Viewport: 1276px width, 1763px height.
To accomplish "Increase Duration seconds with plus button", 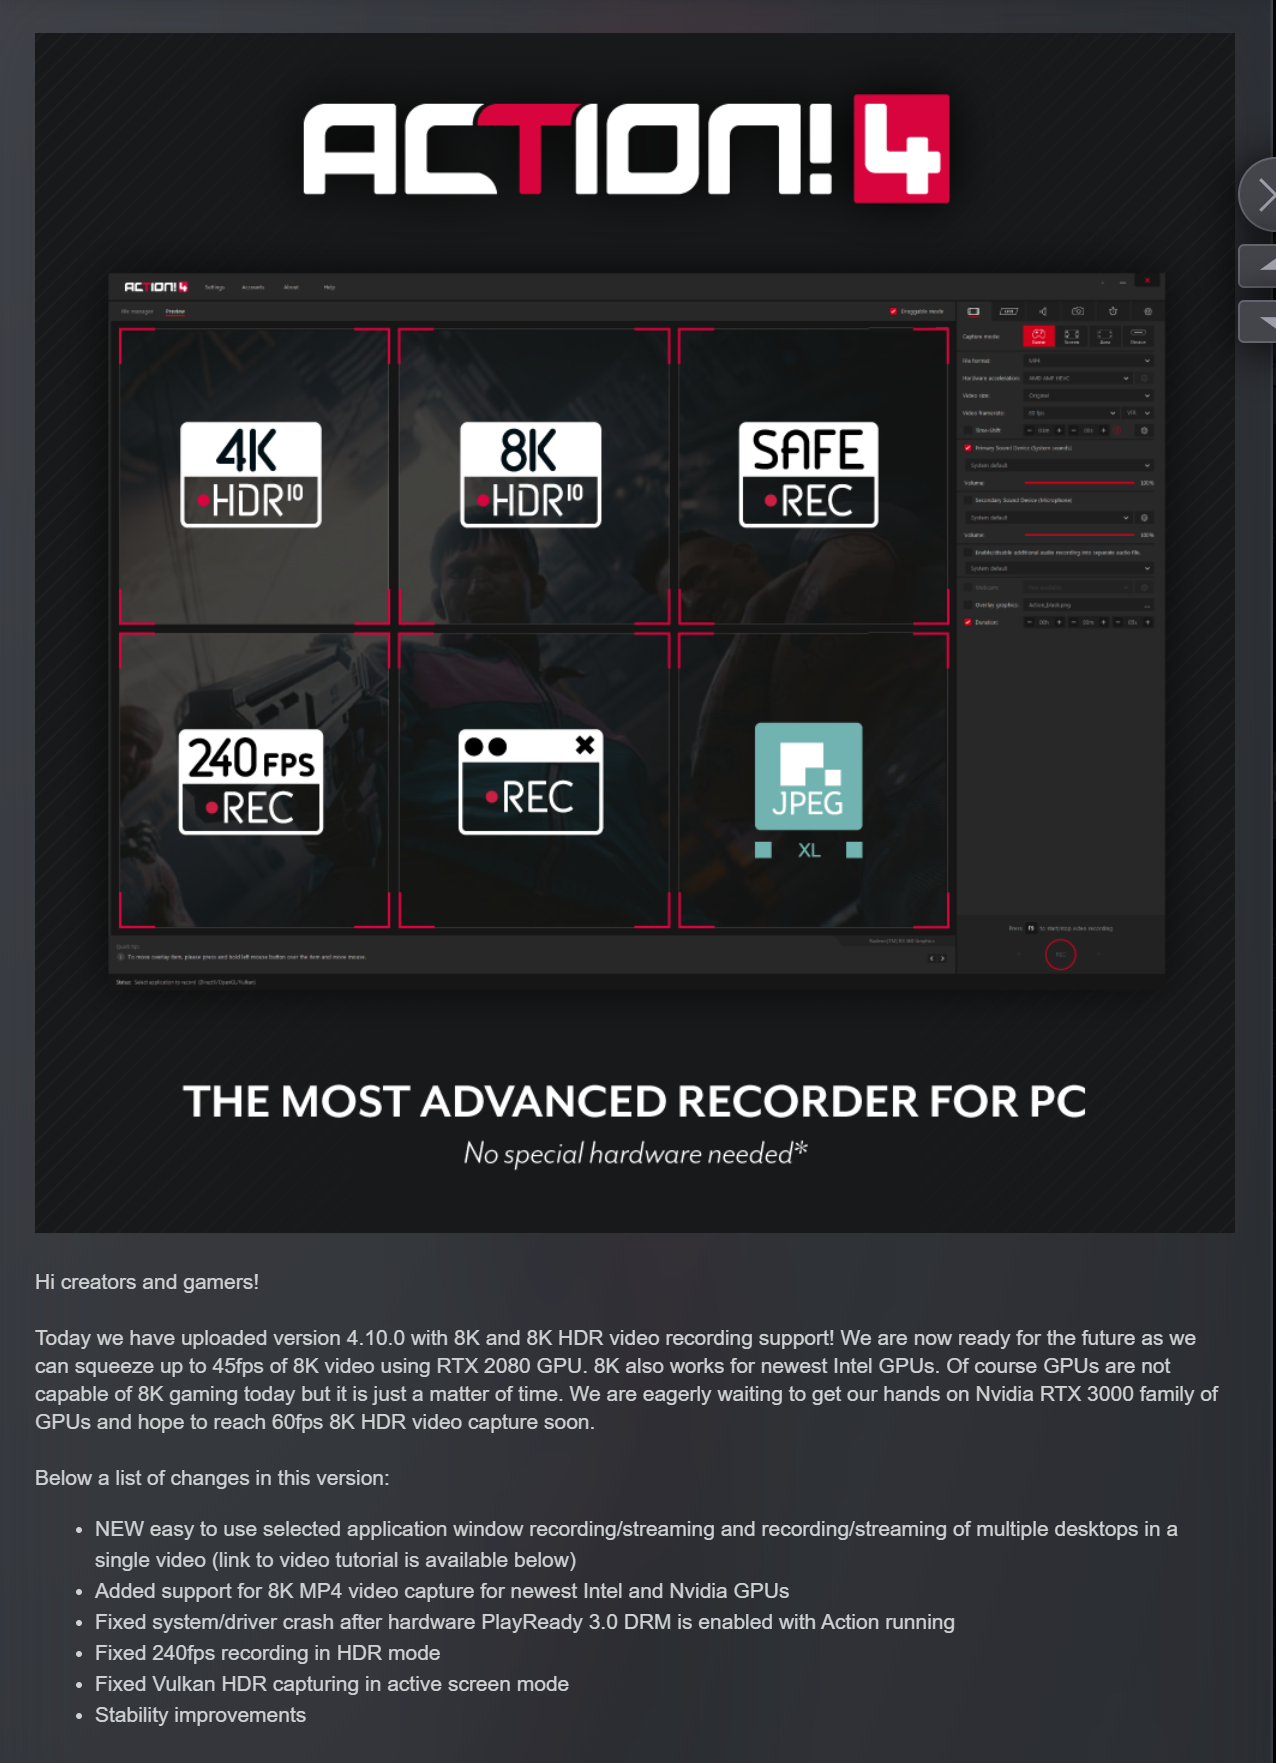I will pyautogui.click(x=1148, y=622).
